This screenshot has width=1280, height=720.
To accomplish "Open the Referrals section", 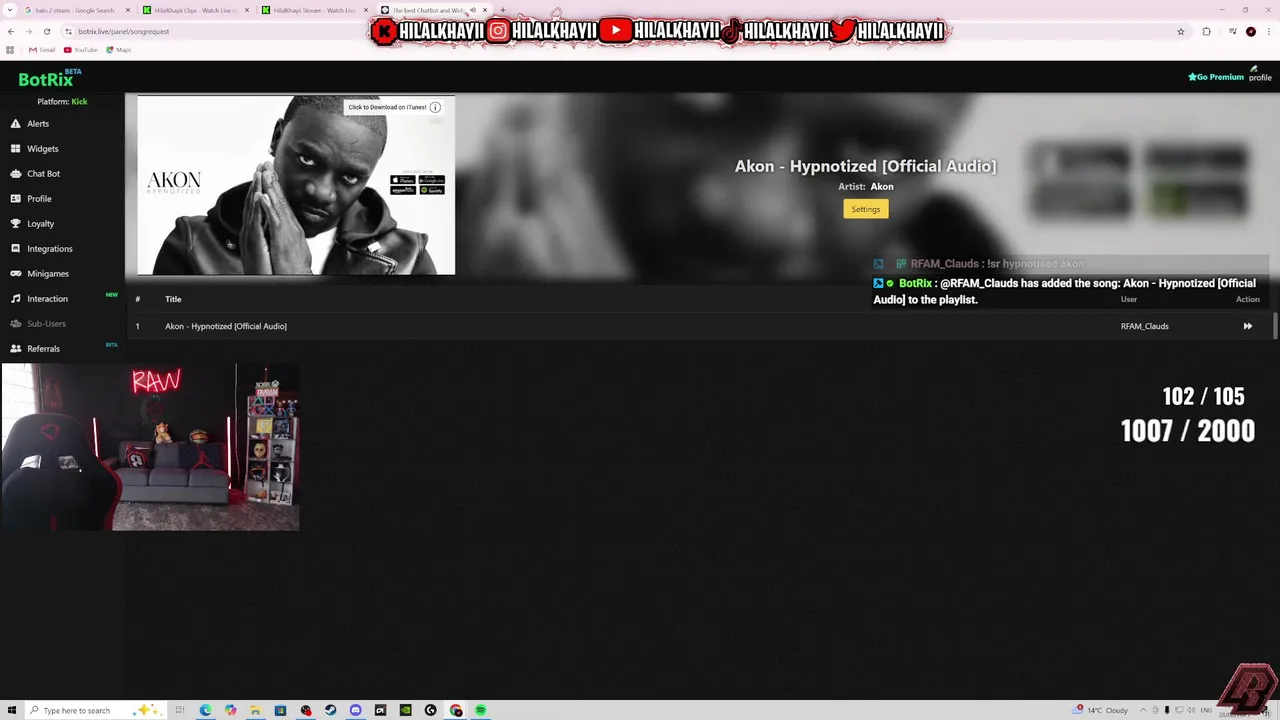I will (x=35, y=349).
